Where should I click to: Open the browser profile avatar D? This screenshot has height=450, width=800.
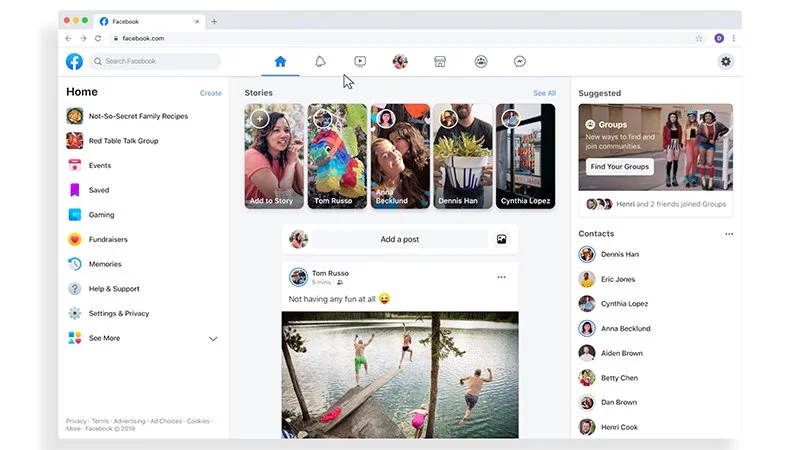pos(719,38)
